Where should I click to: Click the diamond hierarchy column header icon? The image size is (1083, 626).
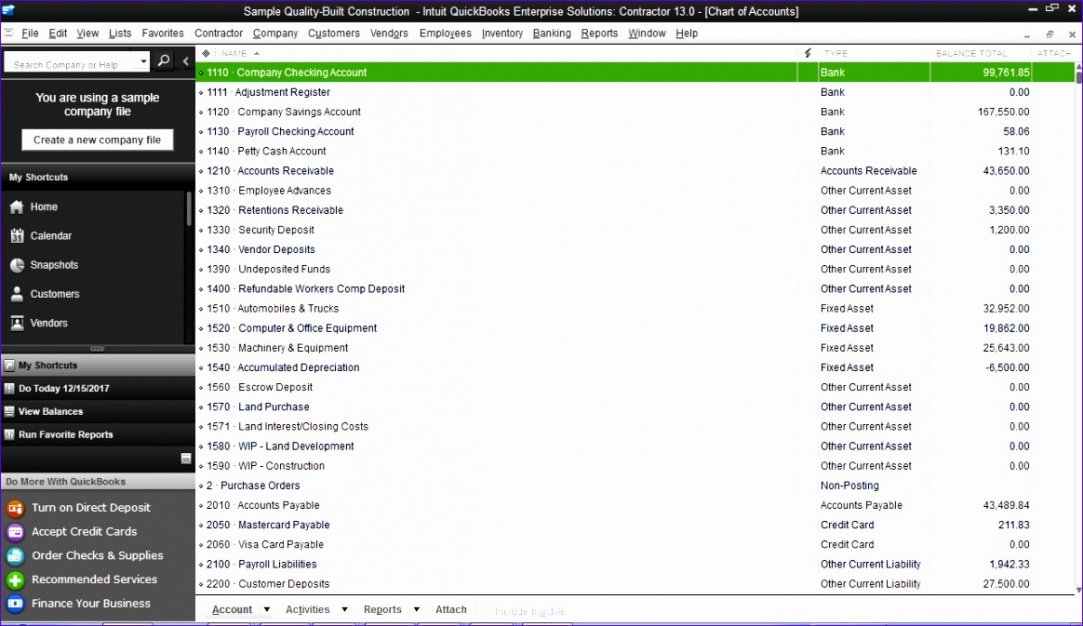[x=205, y=53]
